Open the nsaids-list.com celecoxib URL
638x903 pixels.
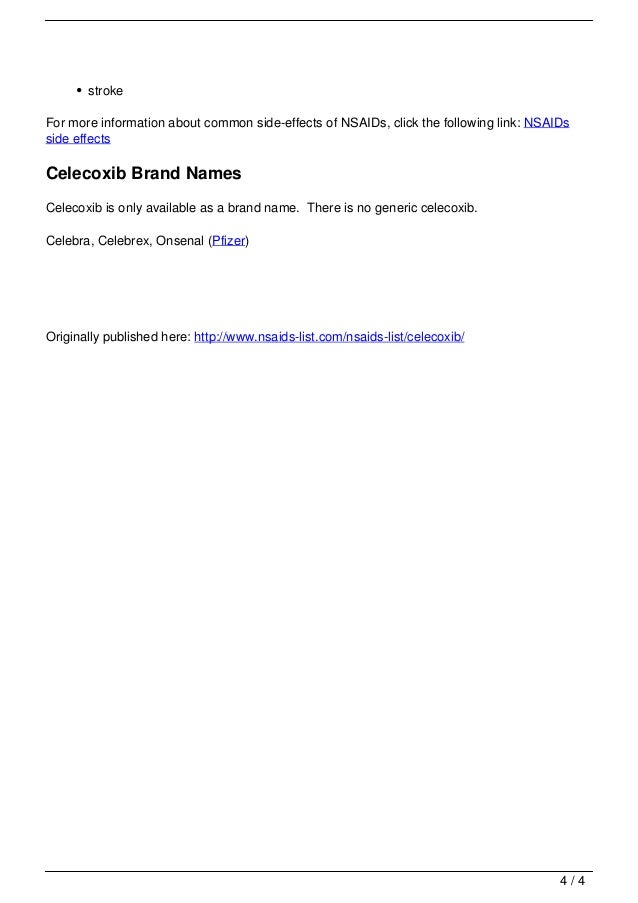coord(329,337)
